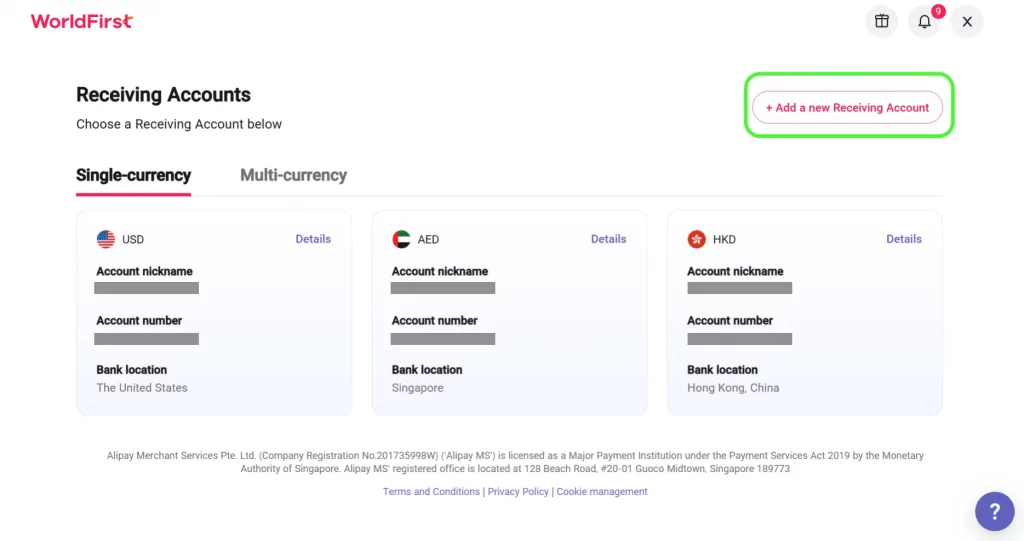
Task: Open the gift rewards icon
Action: (881, 21)
